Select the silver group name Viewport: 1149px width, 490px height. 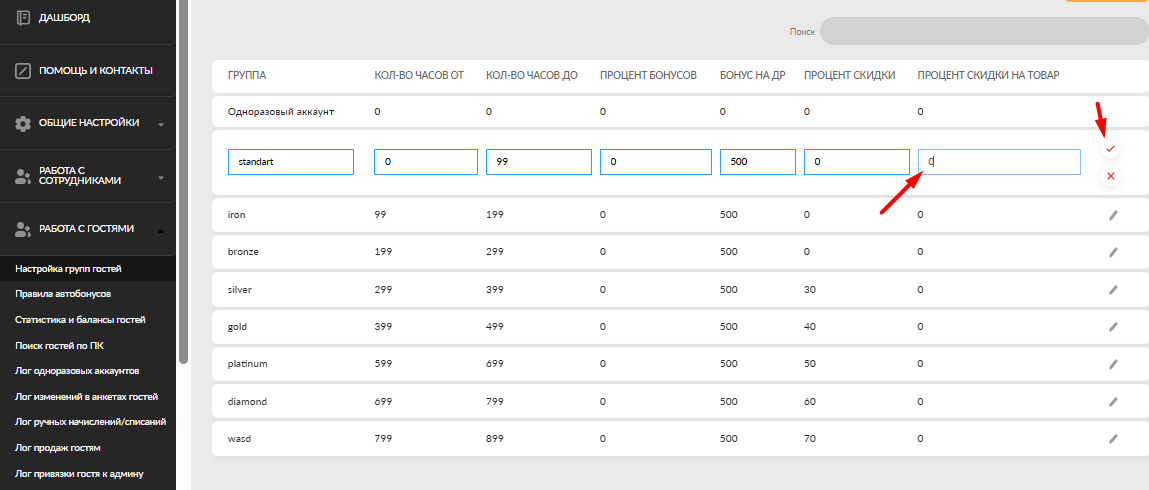pyautogui.click(x=240, y=289)
